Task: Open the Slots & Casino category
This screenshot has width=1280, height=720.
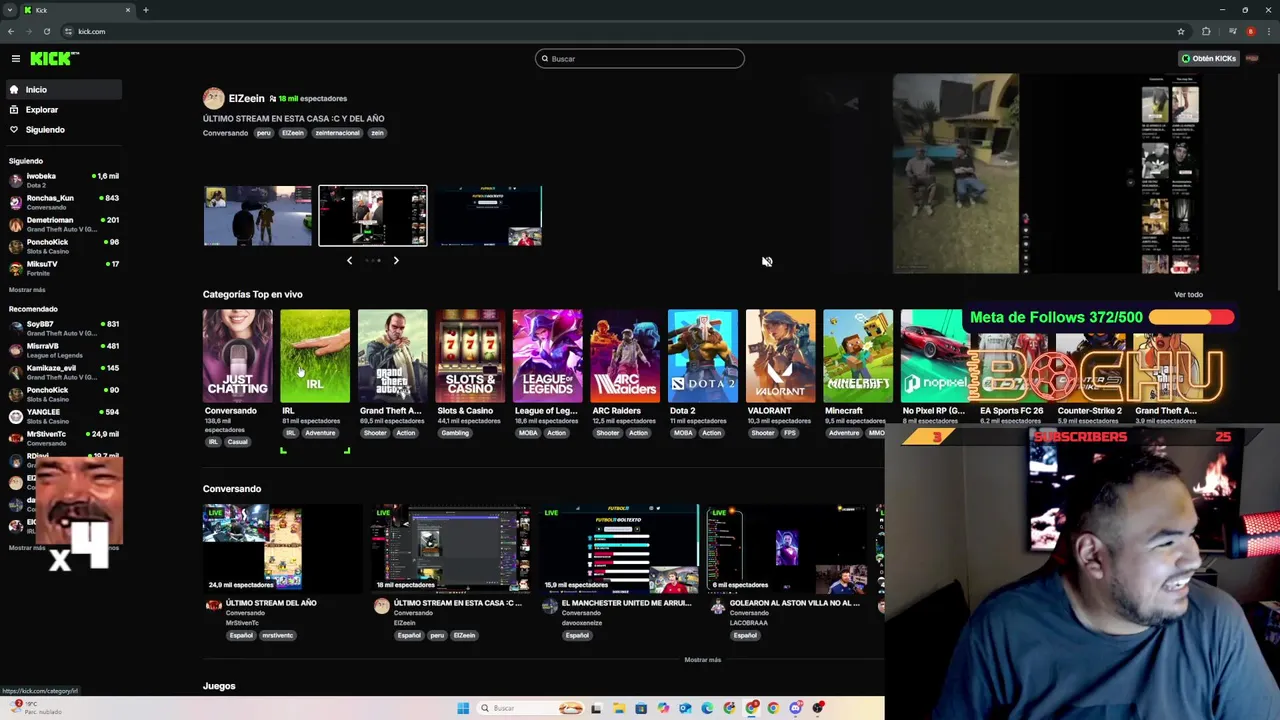Action: tap(470, 356)
